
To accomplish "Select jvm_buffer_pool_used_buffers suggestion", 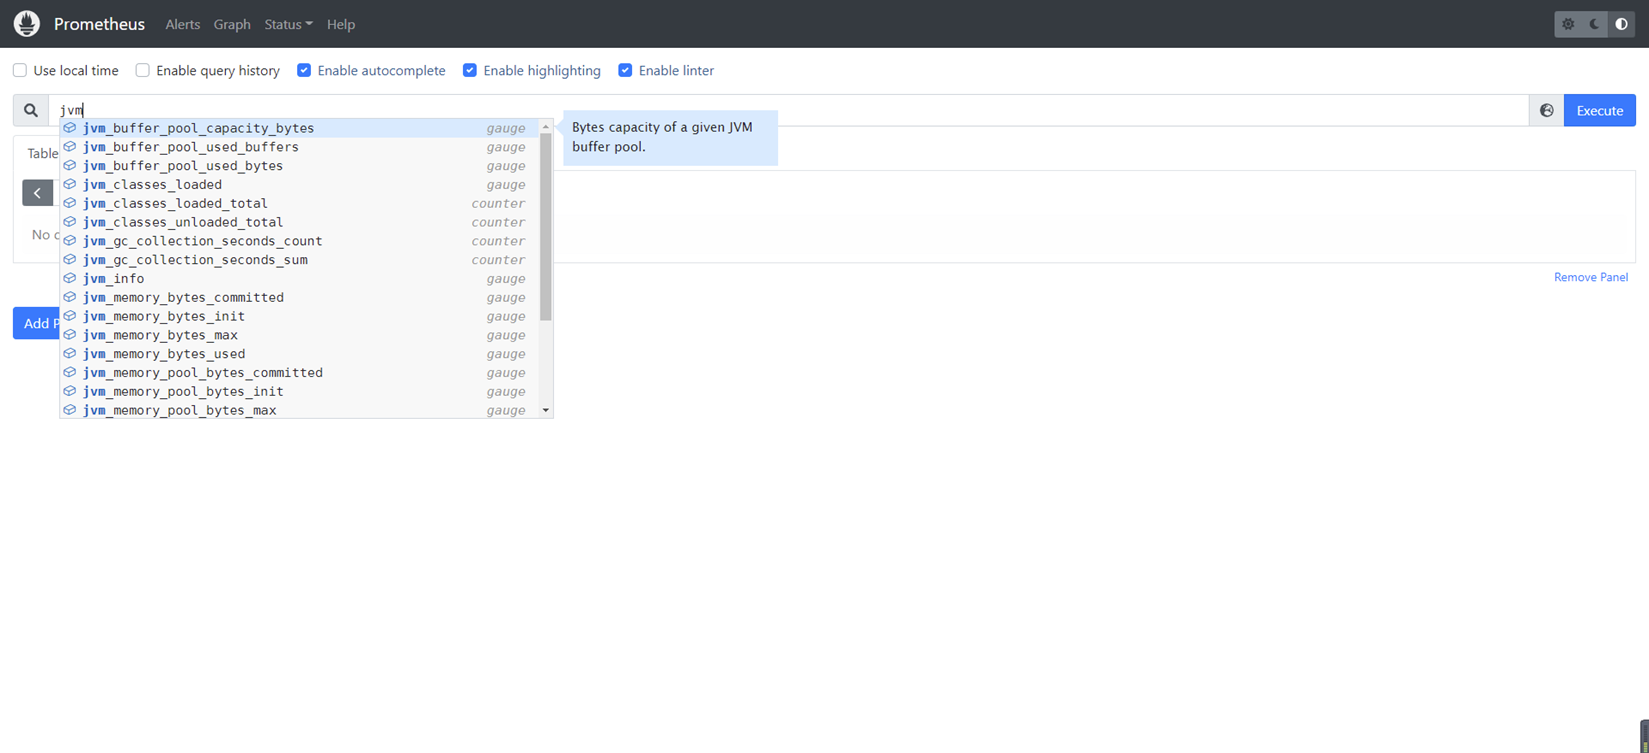I will [300, 147].
